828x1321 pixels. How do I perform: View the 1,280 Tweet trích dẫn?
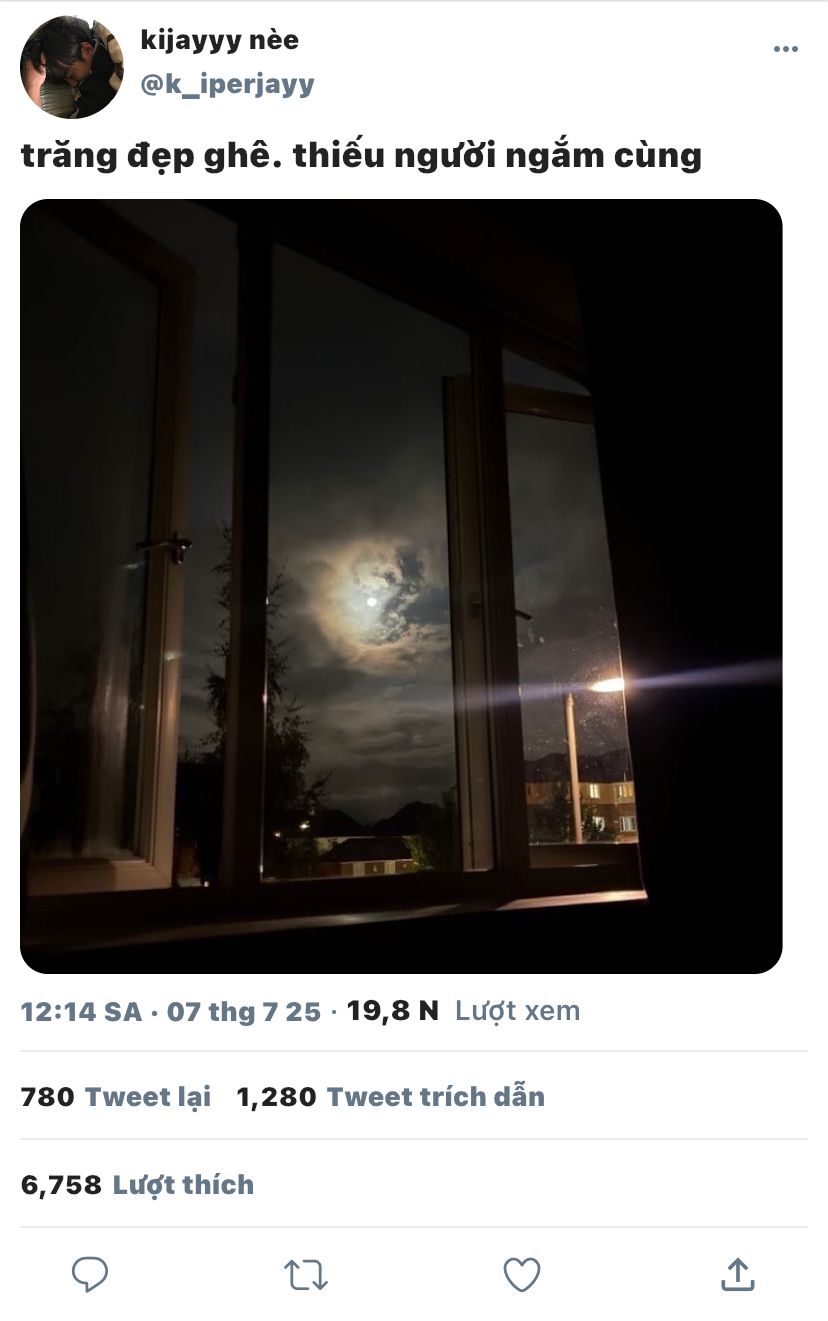click(x=391, y=1097)
